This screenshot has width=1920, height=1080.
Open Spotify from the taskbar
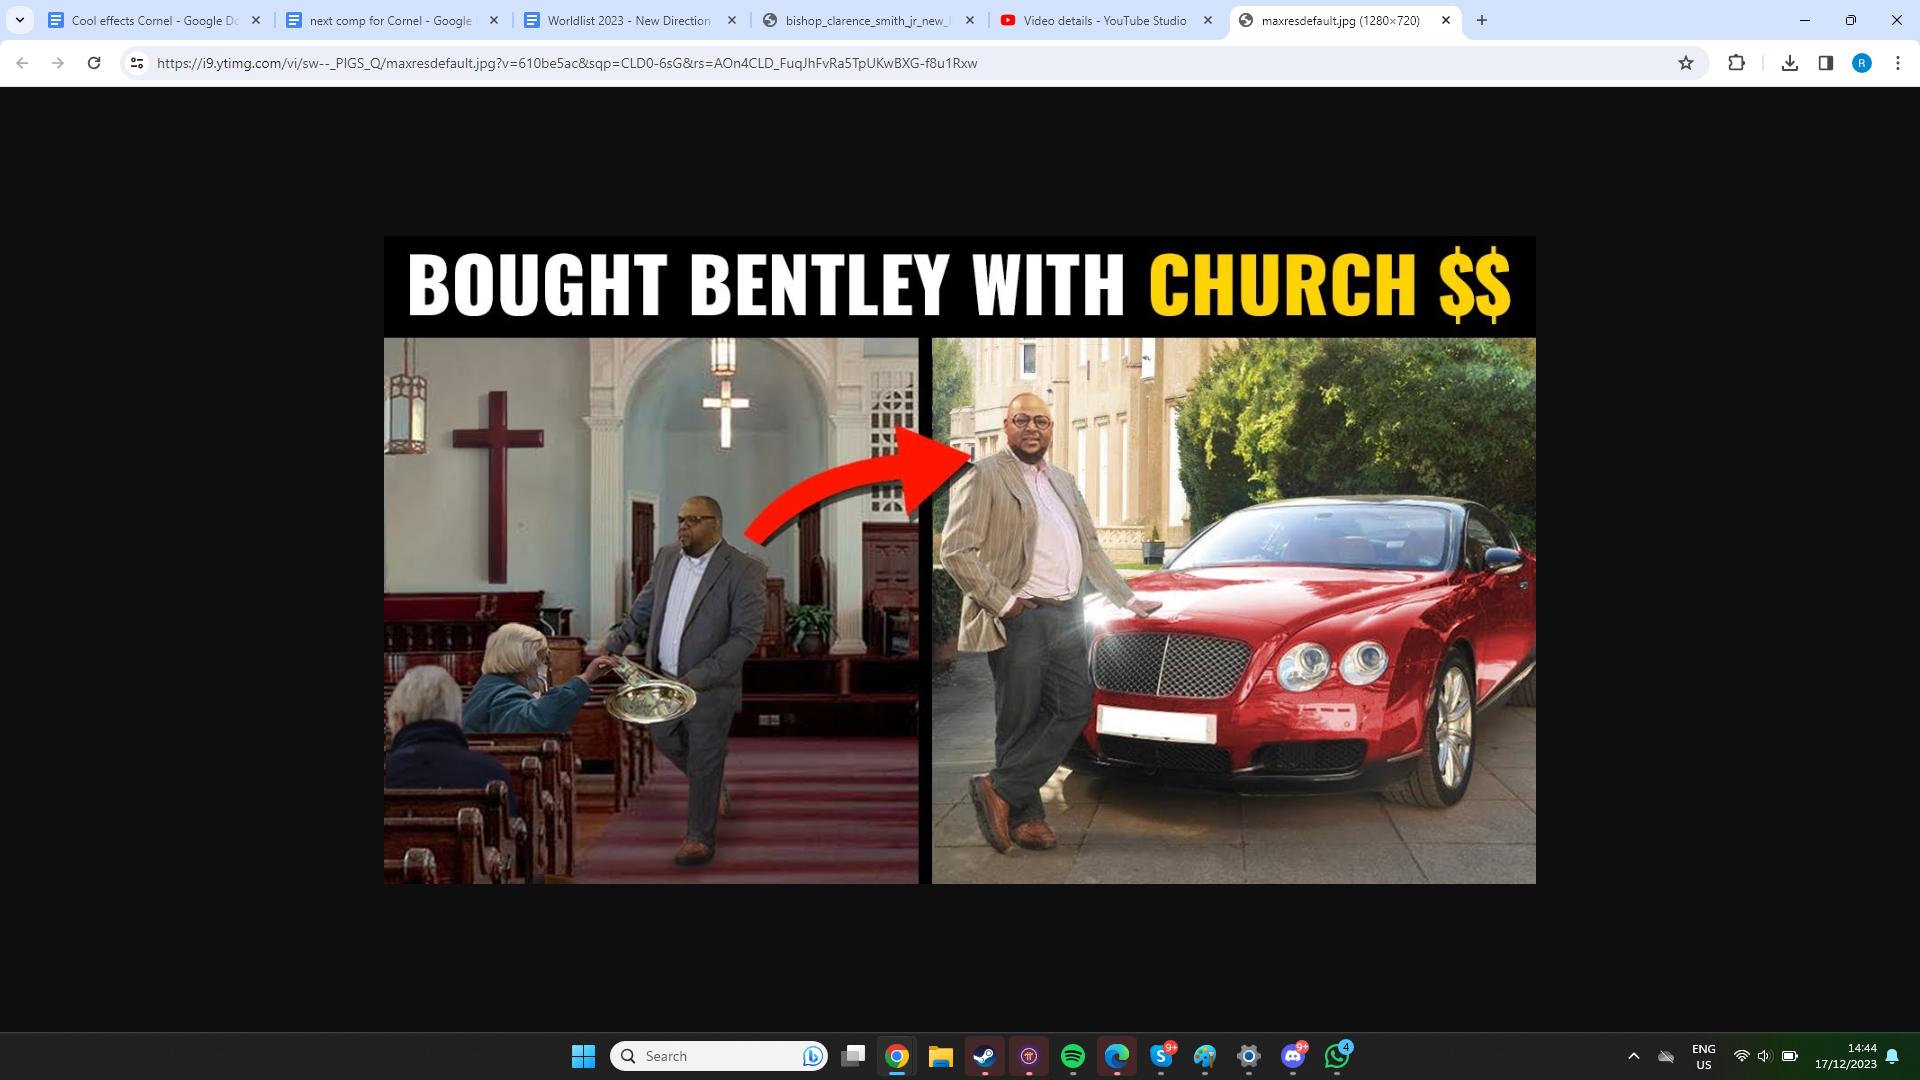[x=1073, y=1056]
